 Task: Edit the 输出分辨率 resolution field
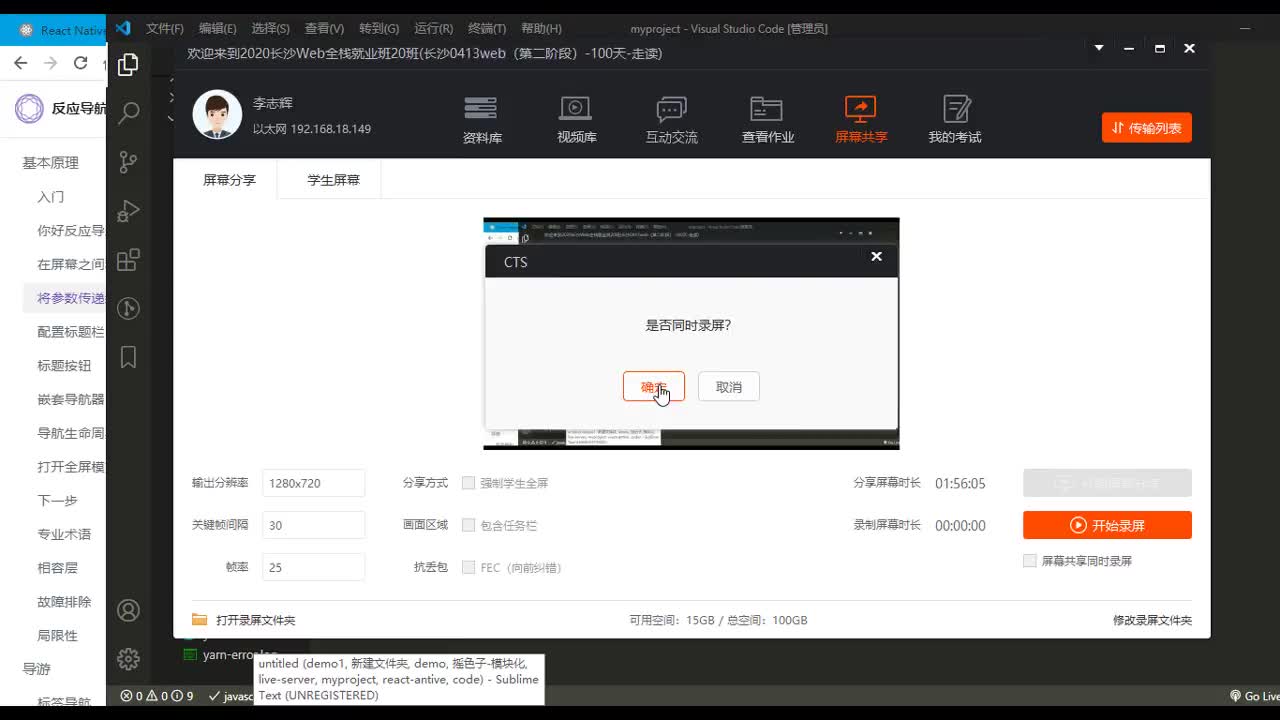point(312,482)
